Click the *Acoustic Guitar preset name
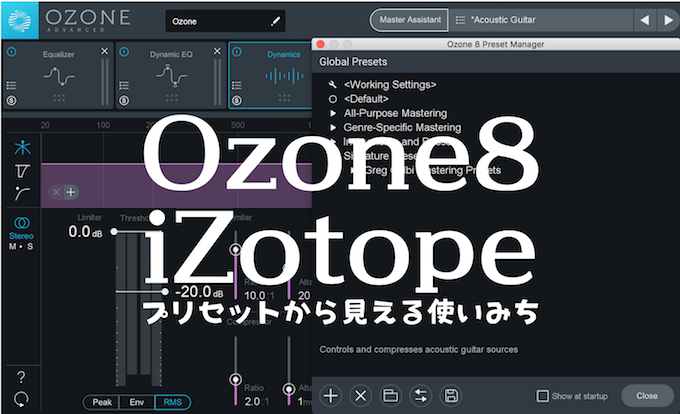This screenshot has height=414, width=680. (x=503, y=20)
